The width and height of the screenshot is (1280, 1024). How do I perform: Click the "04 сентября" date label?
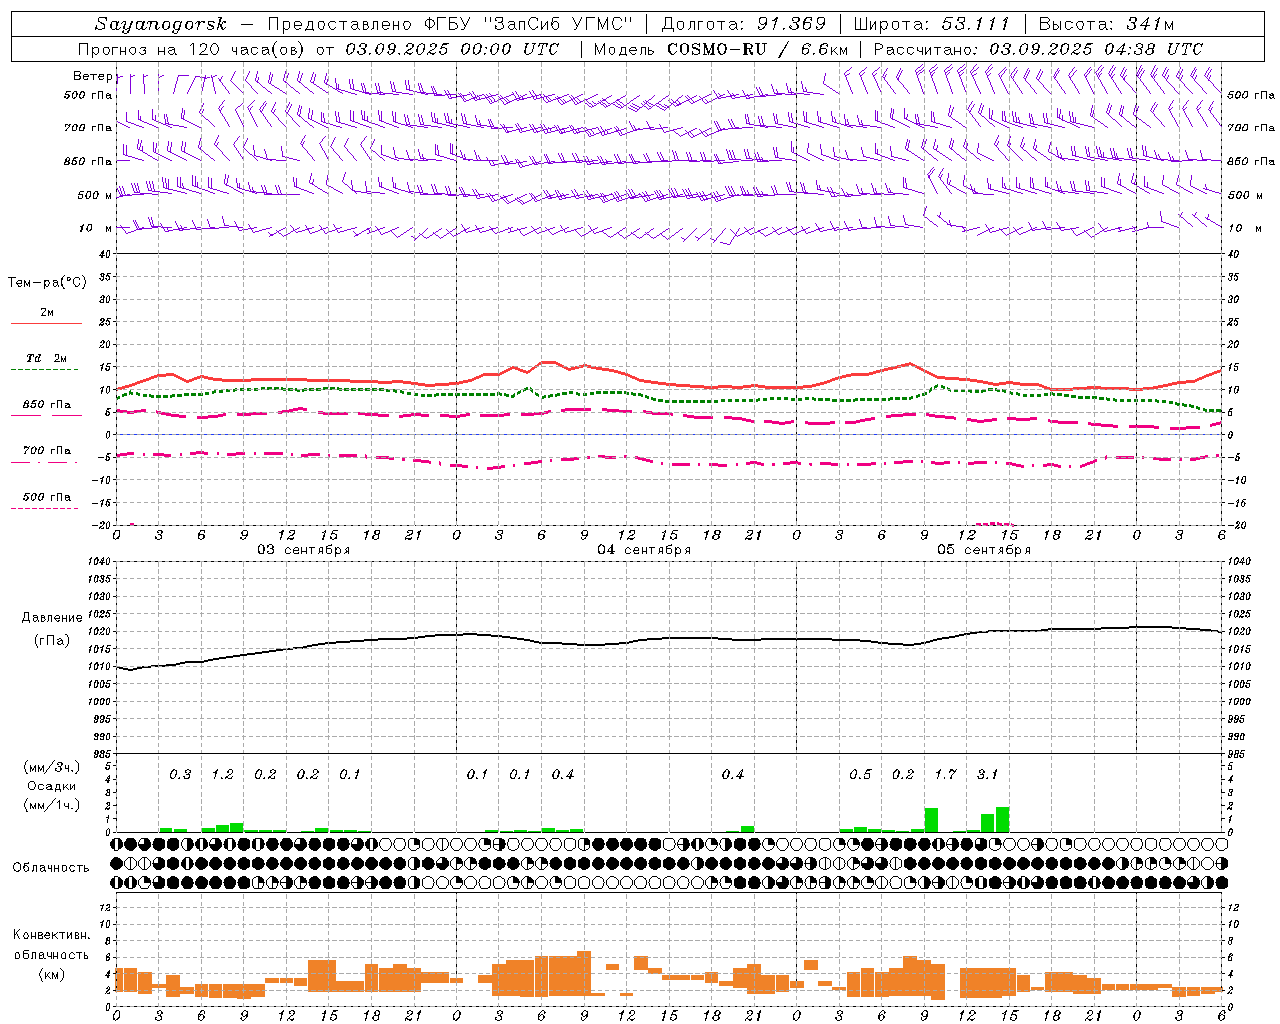[644, 549]
